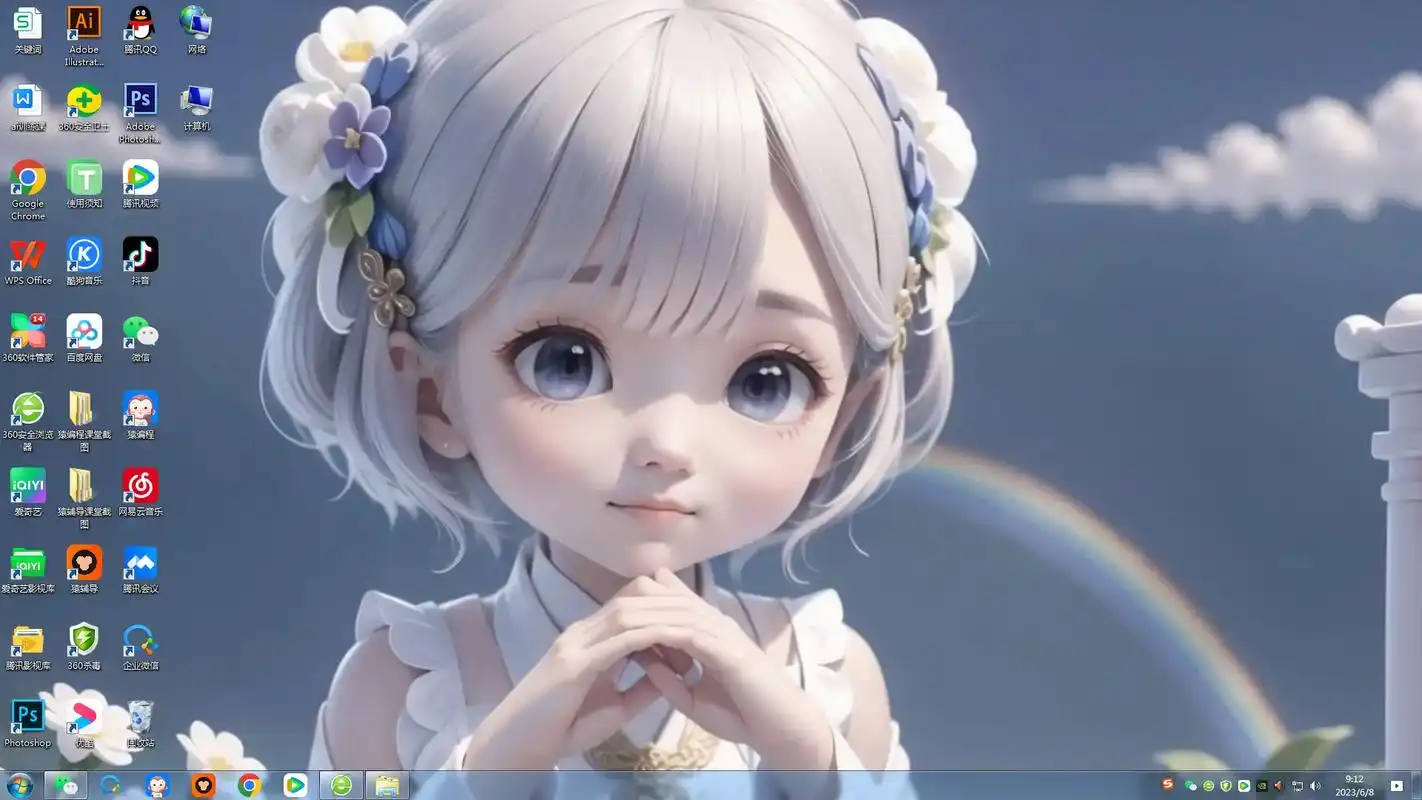The height and width of the screenshot is (800, 1422).
Task: Open the Windows Start menu
Action: coord(19,785)
